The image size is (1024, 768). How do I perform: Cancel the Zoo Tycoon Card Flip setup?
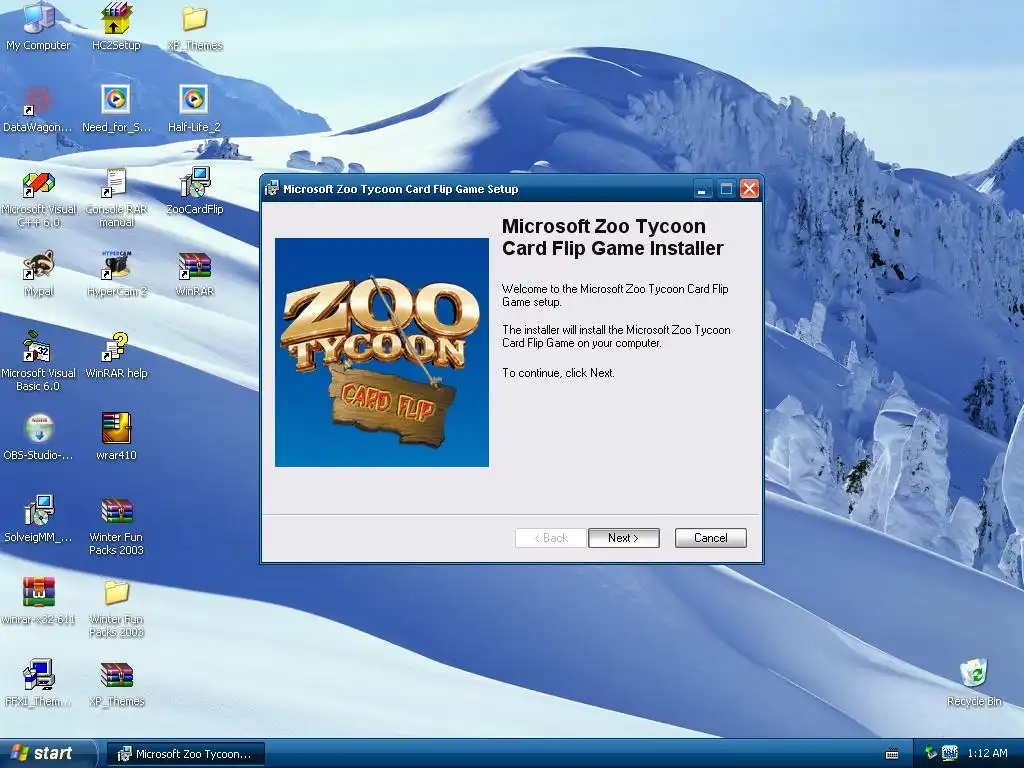point(711,538)
